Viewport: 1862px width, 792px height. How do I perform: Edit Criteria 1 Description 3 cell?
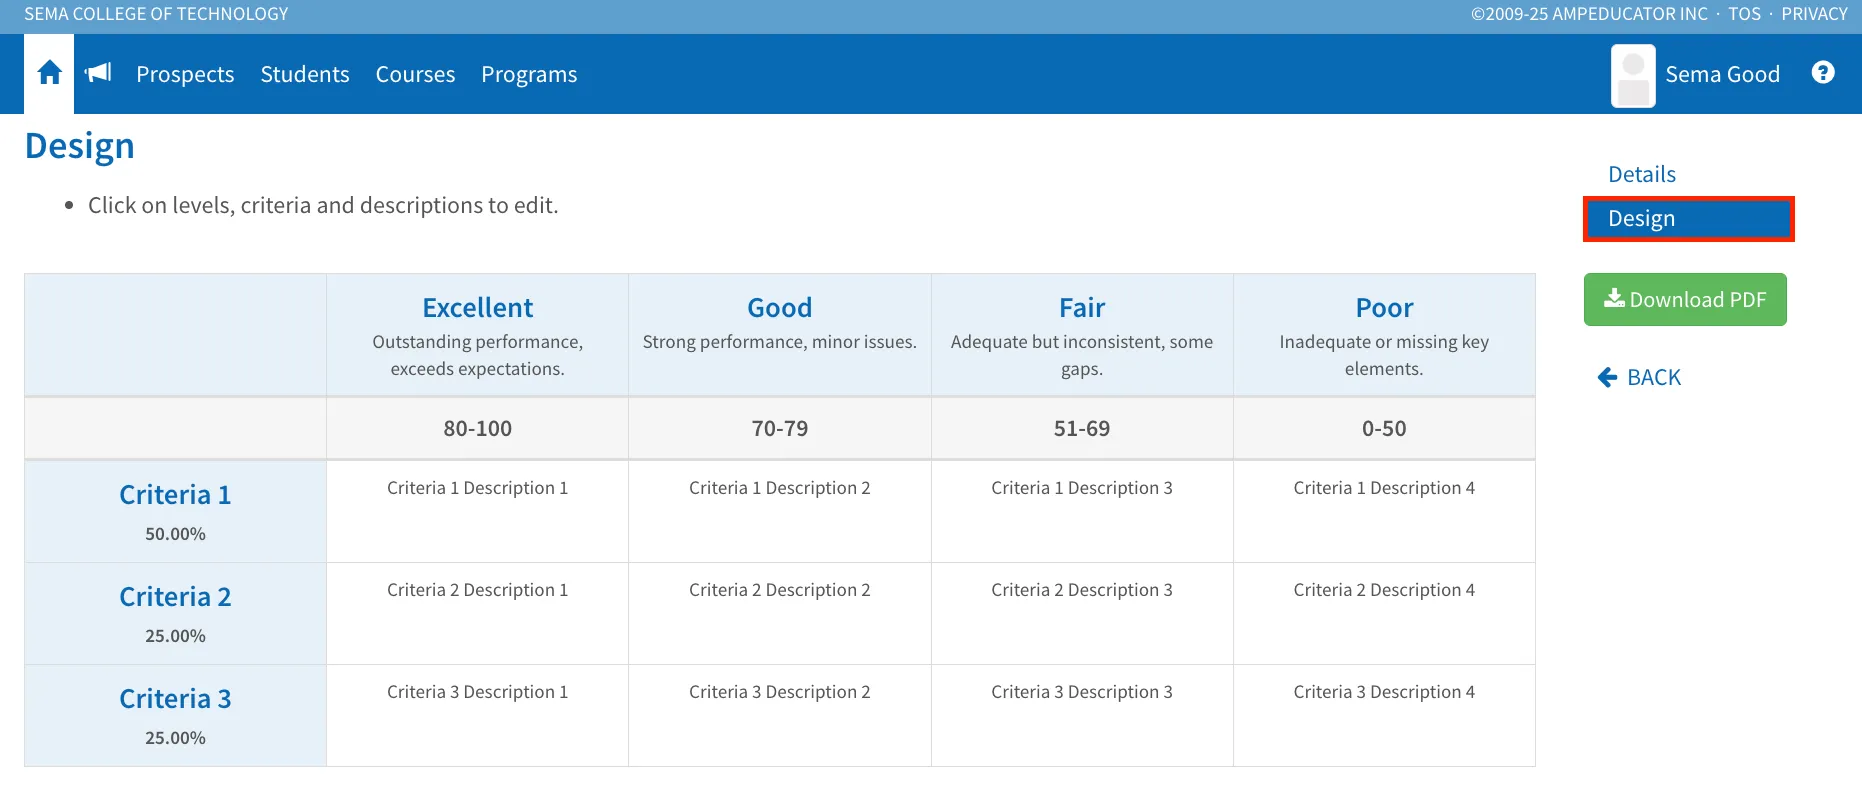[x=1082, y=511]
